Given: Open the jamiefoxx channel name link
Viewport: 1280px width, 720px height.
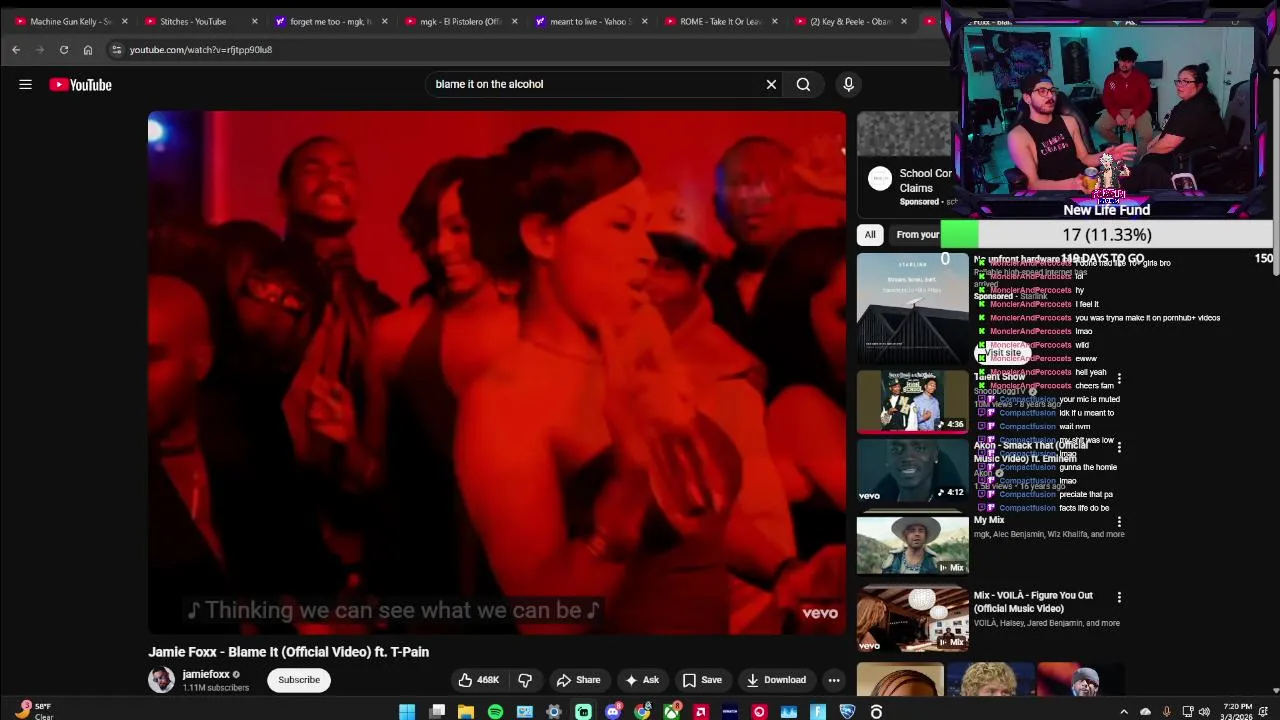Looking at the screenshot, I should coord(206,674).
